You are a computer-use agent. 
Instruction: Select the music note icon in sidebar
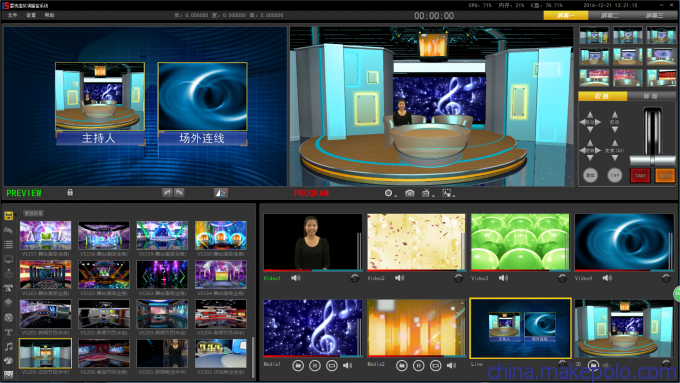click(x=8, y=346)
